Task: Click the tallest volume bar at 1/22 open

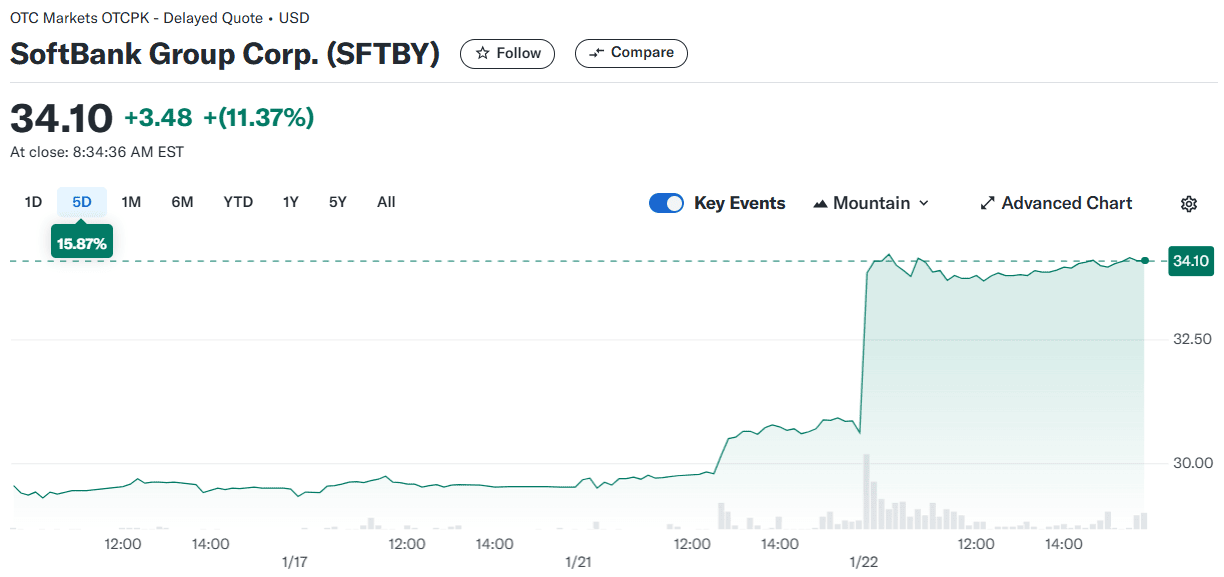Action: tap(866, 491)
